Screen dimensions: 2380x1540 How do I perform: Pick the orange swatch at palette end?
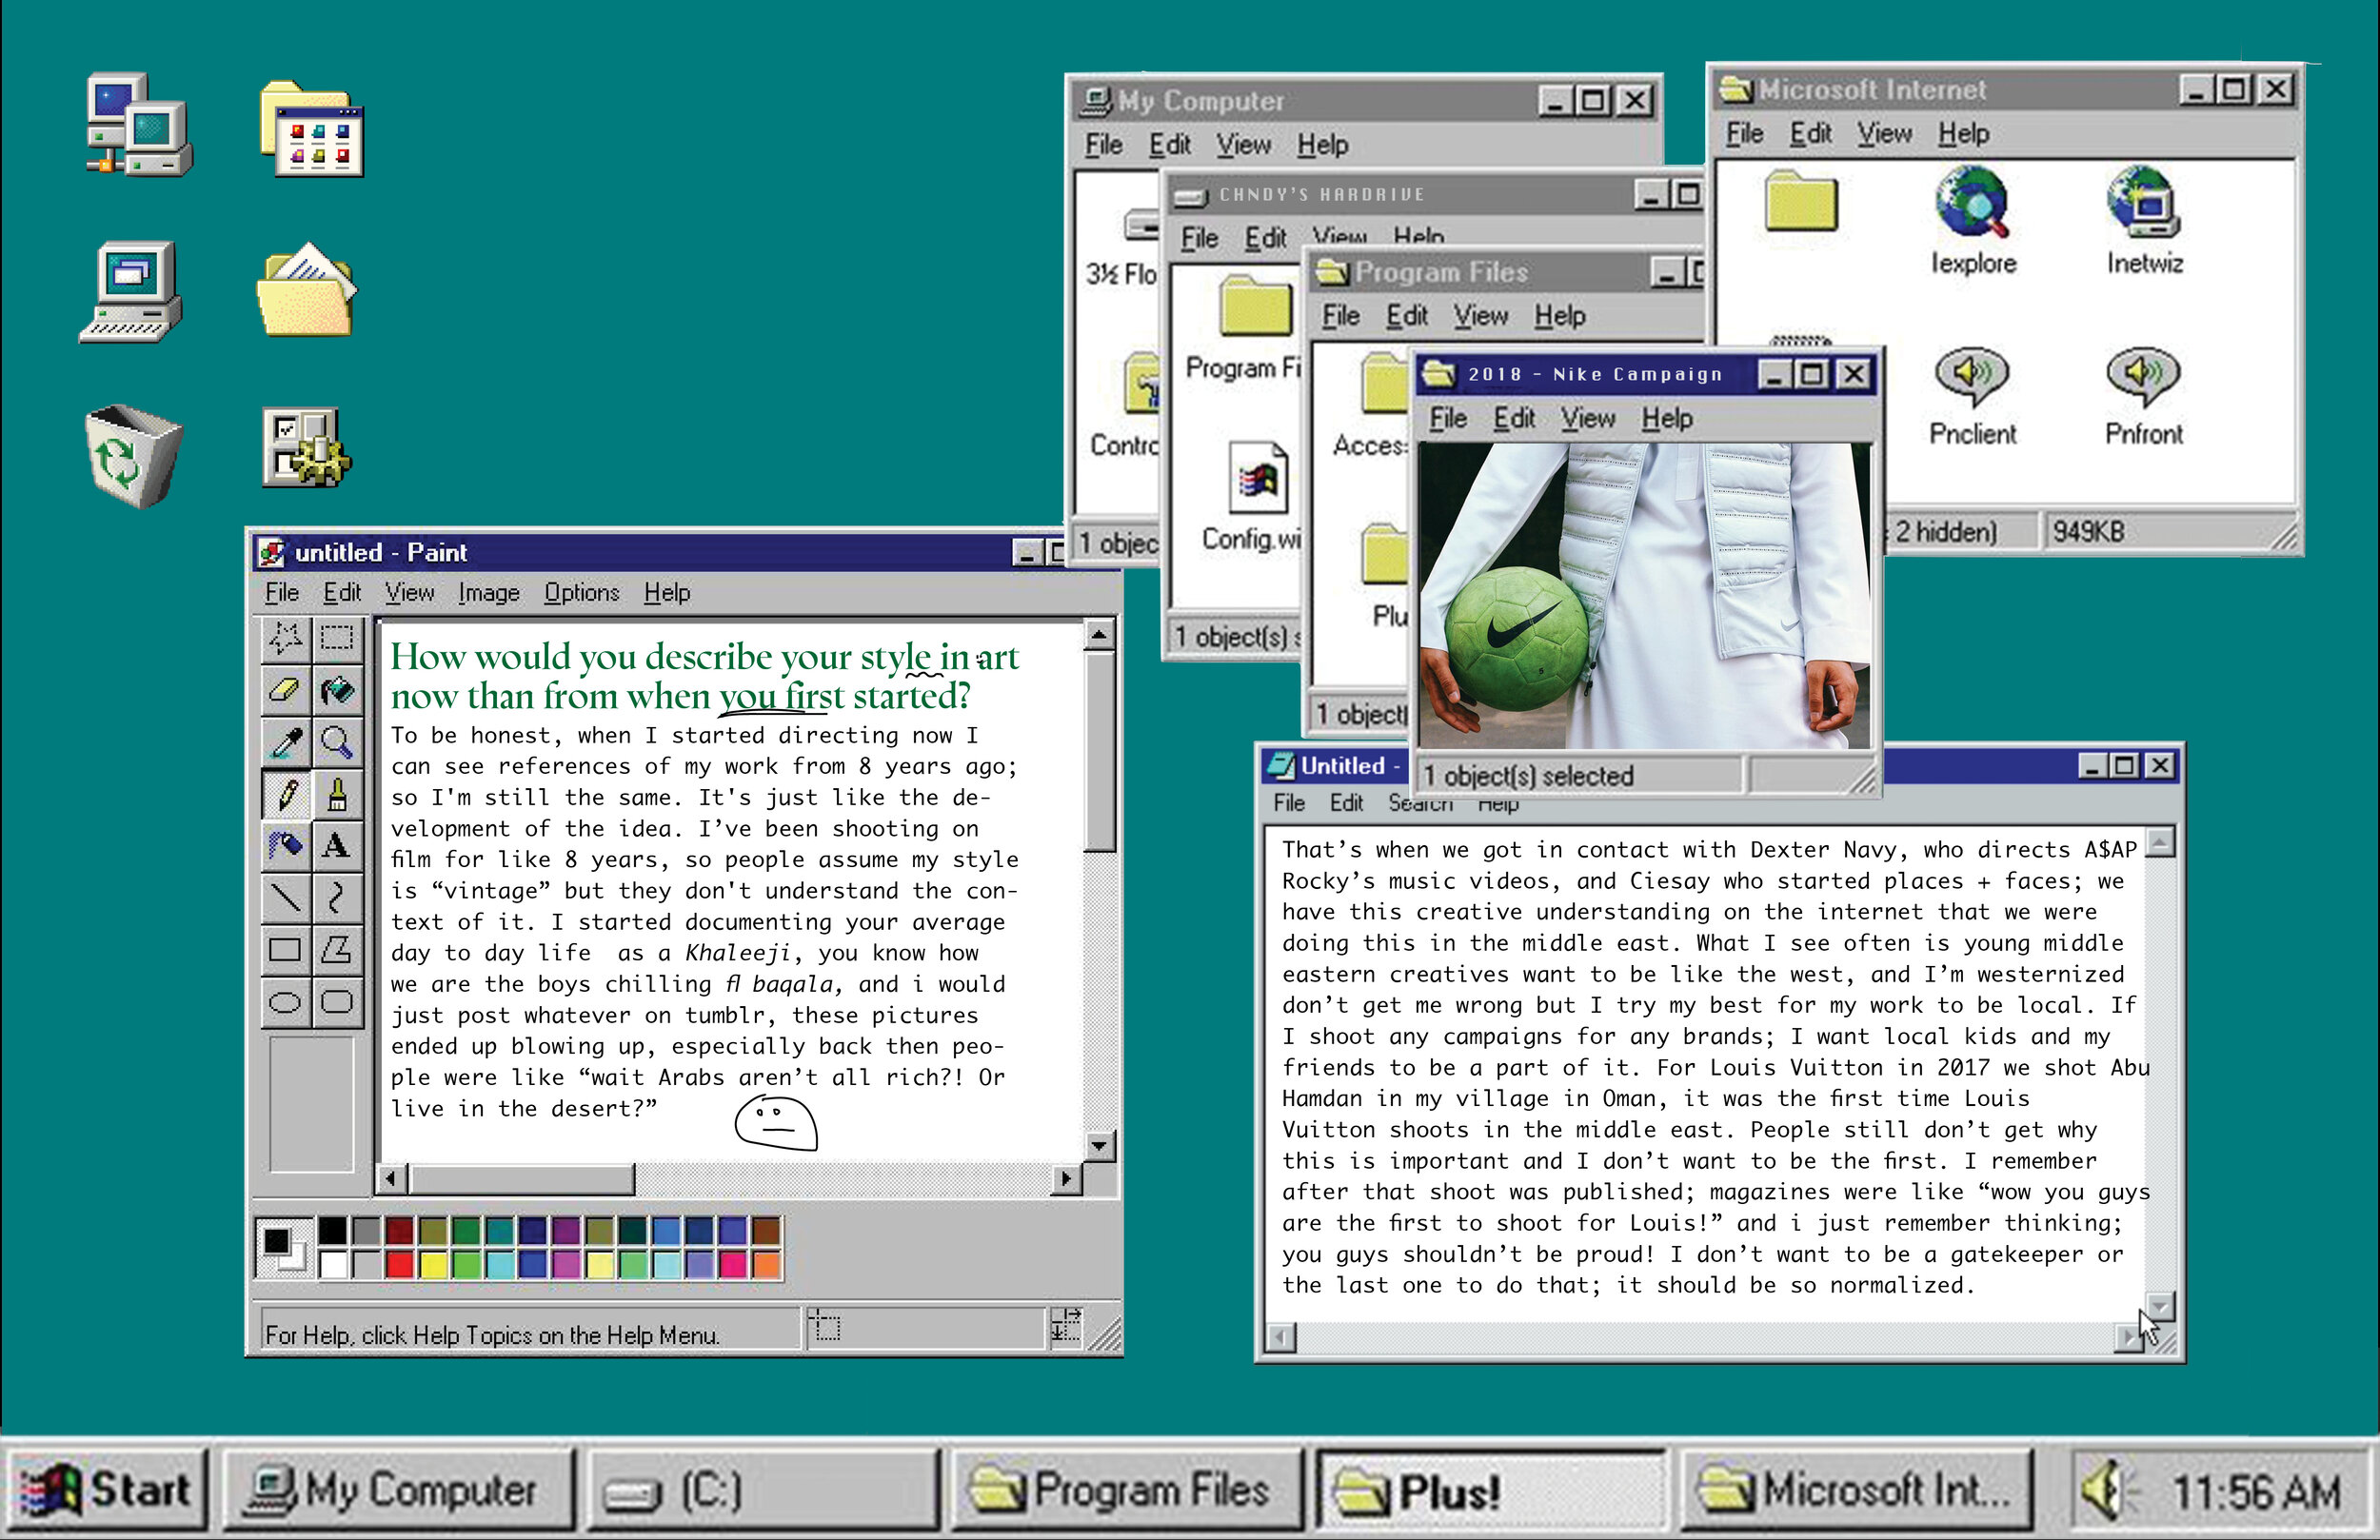tap(766, 1265)
